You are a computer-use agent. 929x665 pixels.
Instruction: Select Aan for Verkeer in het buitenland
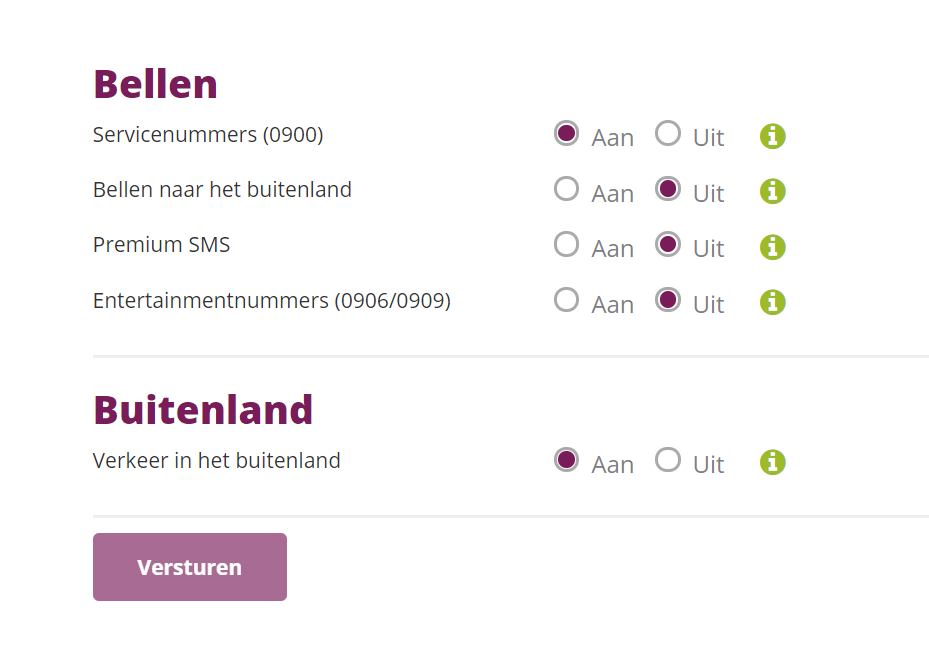(567, 460)
